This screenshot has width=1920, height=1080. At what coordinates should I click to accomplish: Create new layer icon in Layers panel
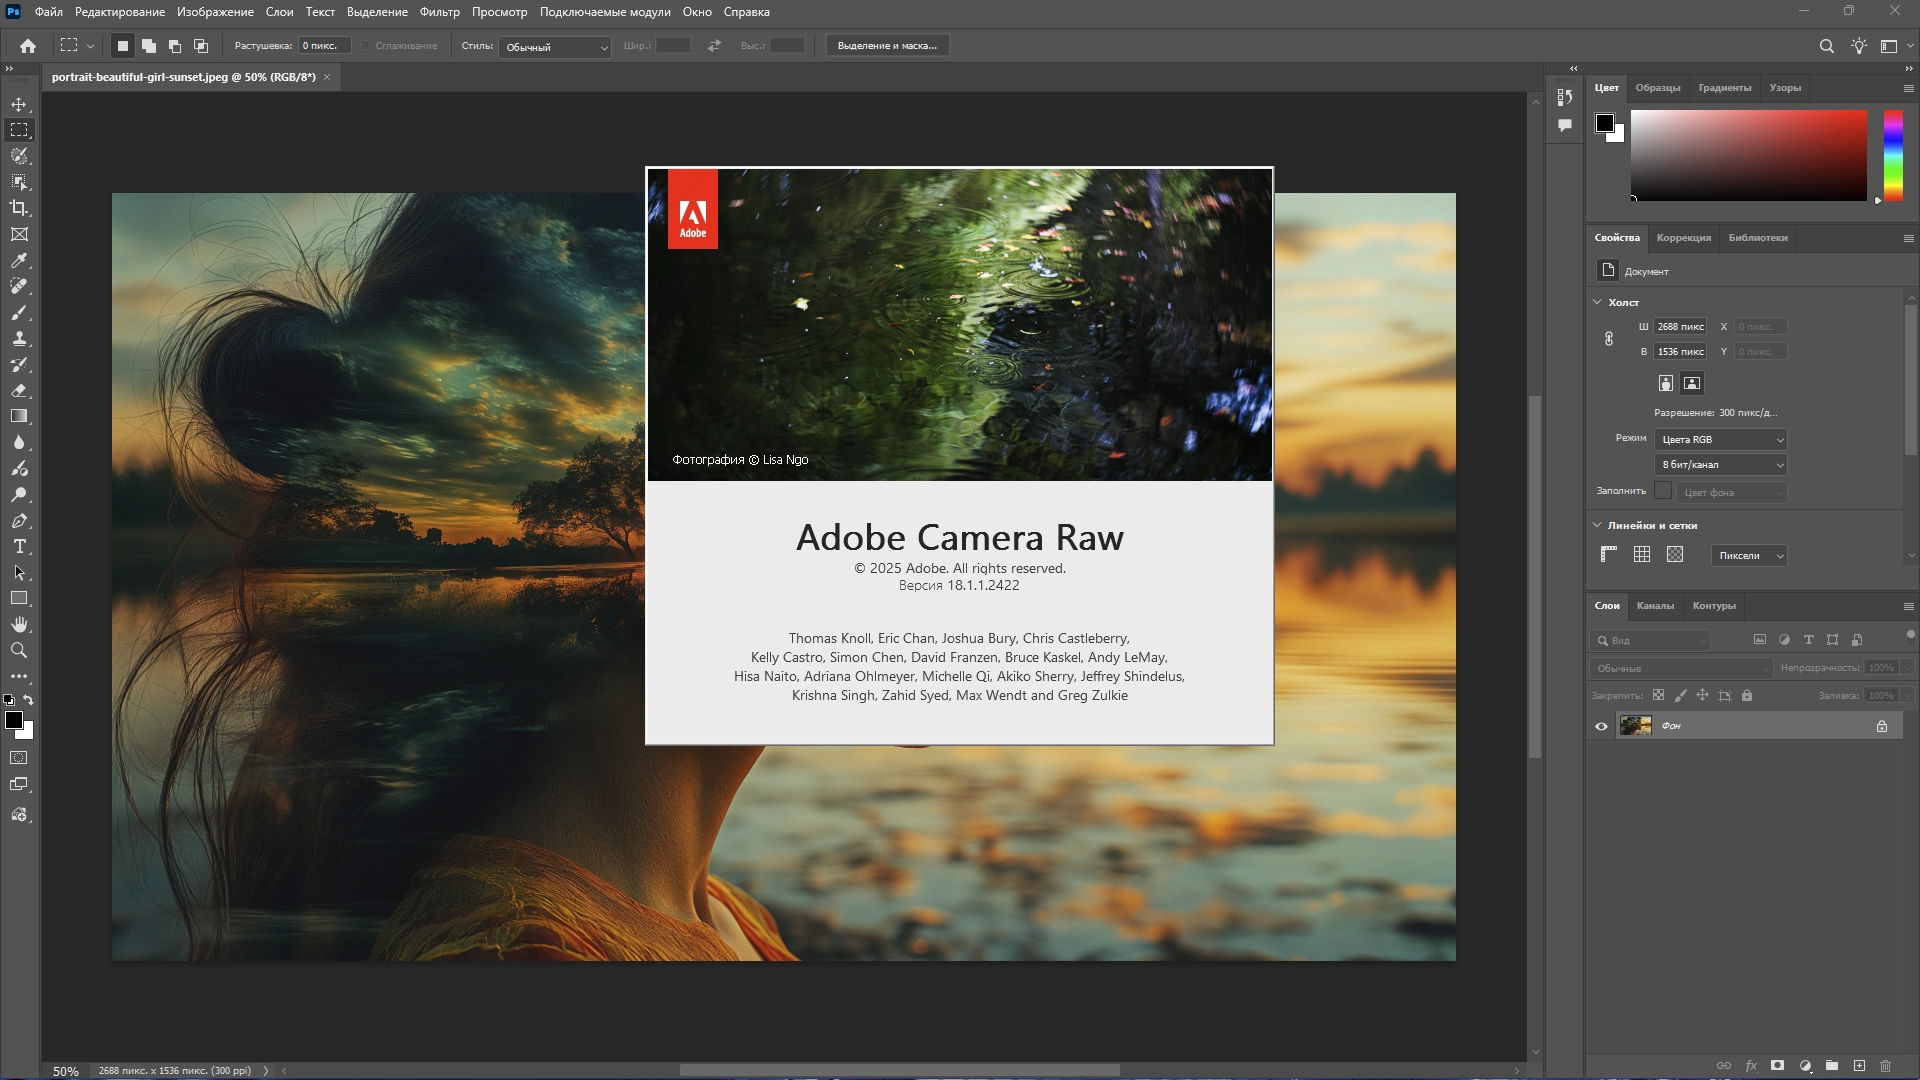tap(1859, 1066)
